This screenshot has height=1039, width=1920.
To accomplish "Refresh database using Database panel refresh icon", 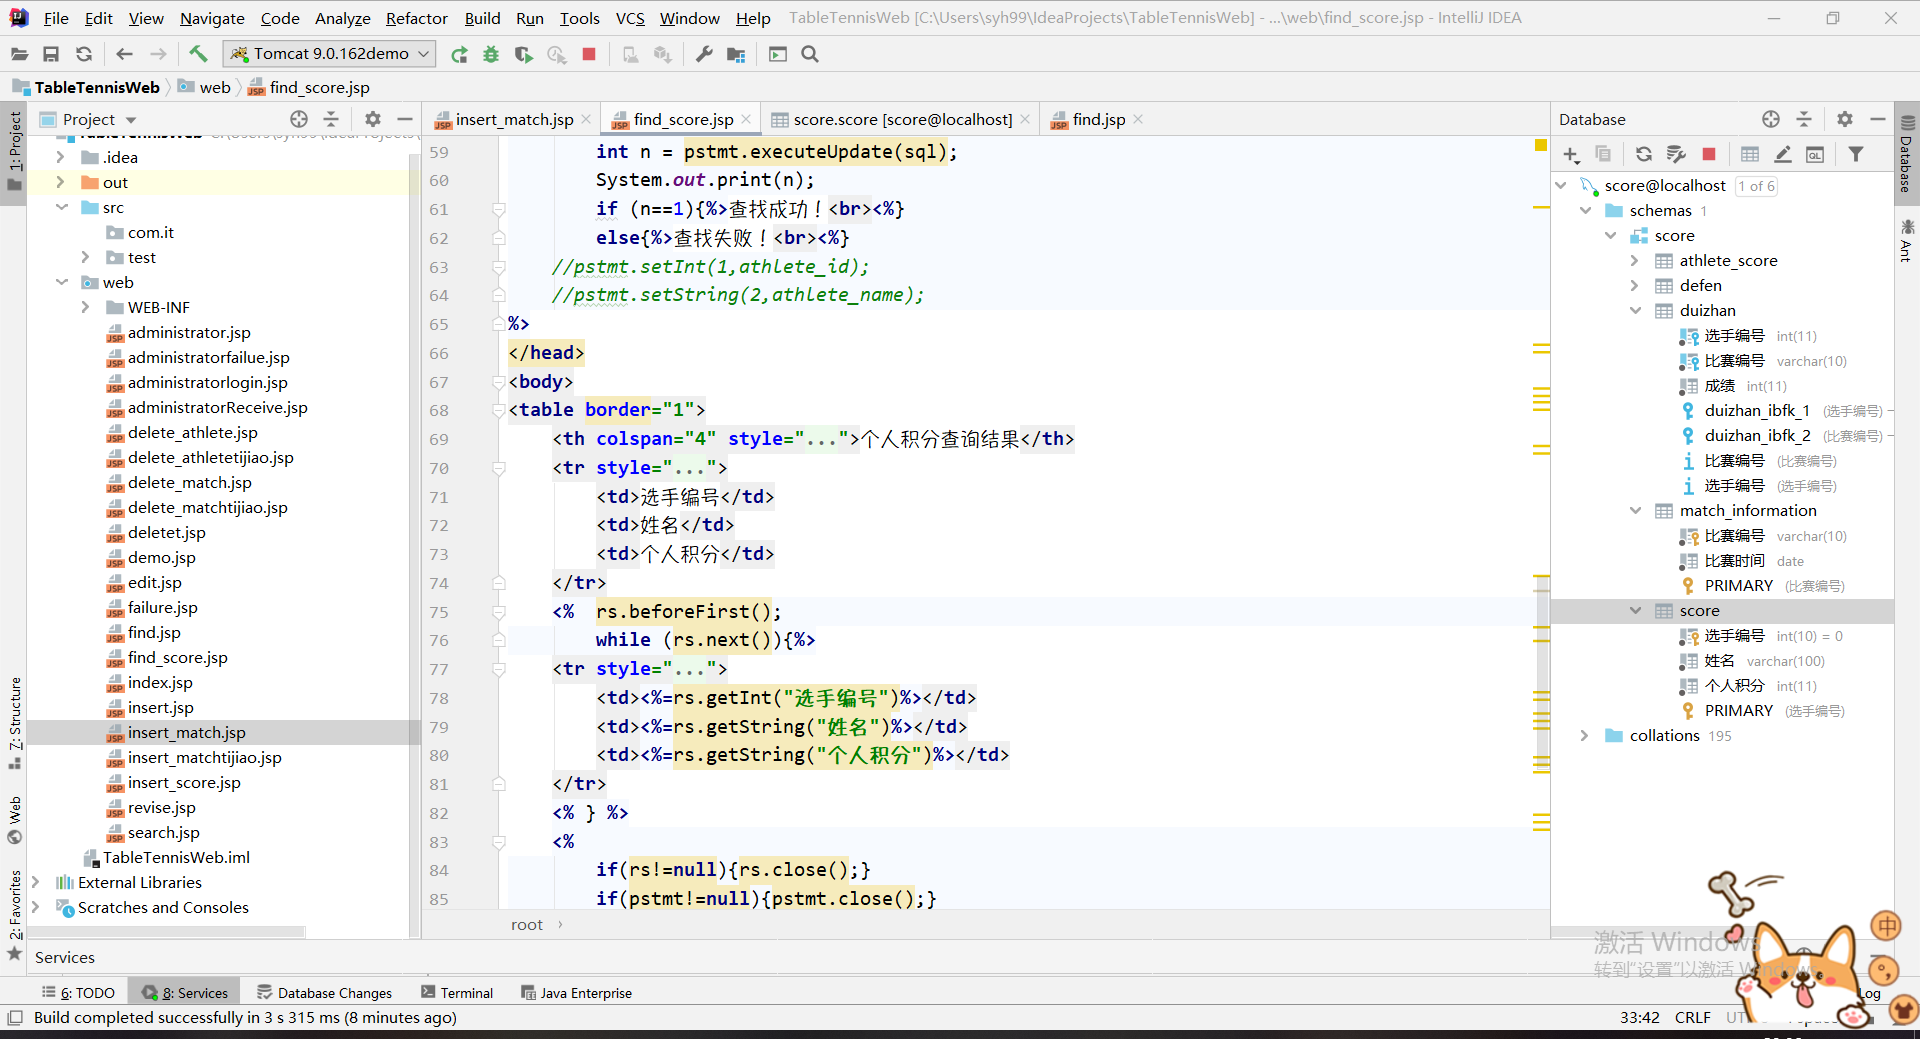I will coord(1643,154).
